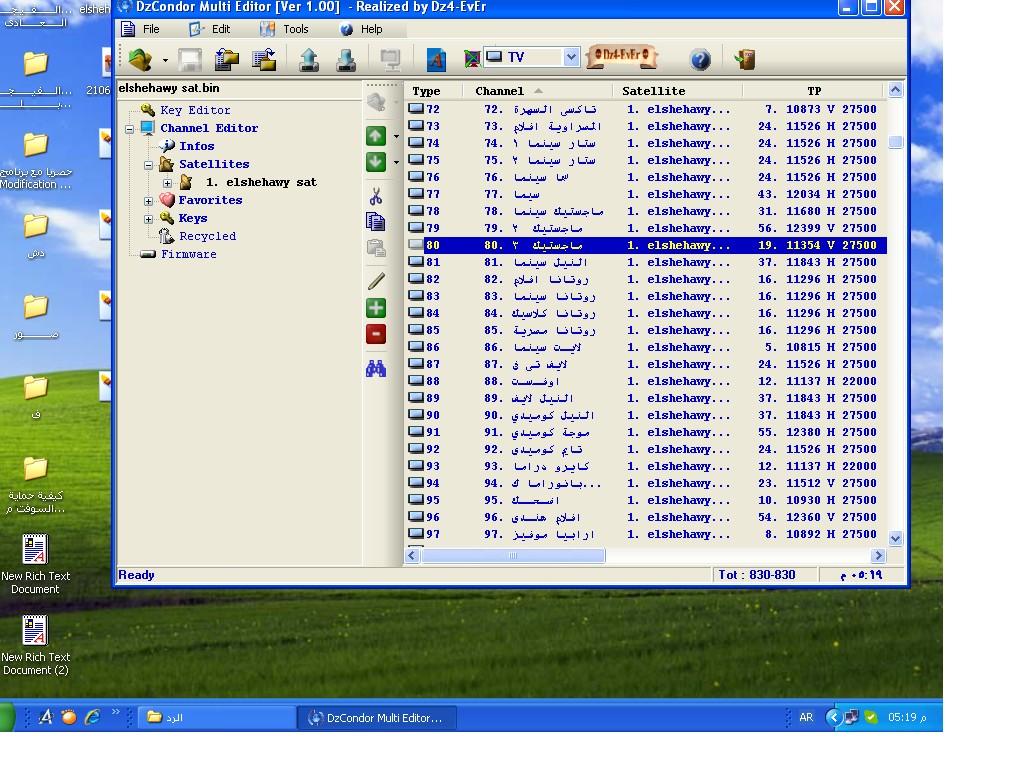The height and width of the screenshot is (768, 1024).
Task: Click the first New Rich Text Document desktop icon
Action: (35, 564)
